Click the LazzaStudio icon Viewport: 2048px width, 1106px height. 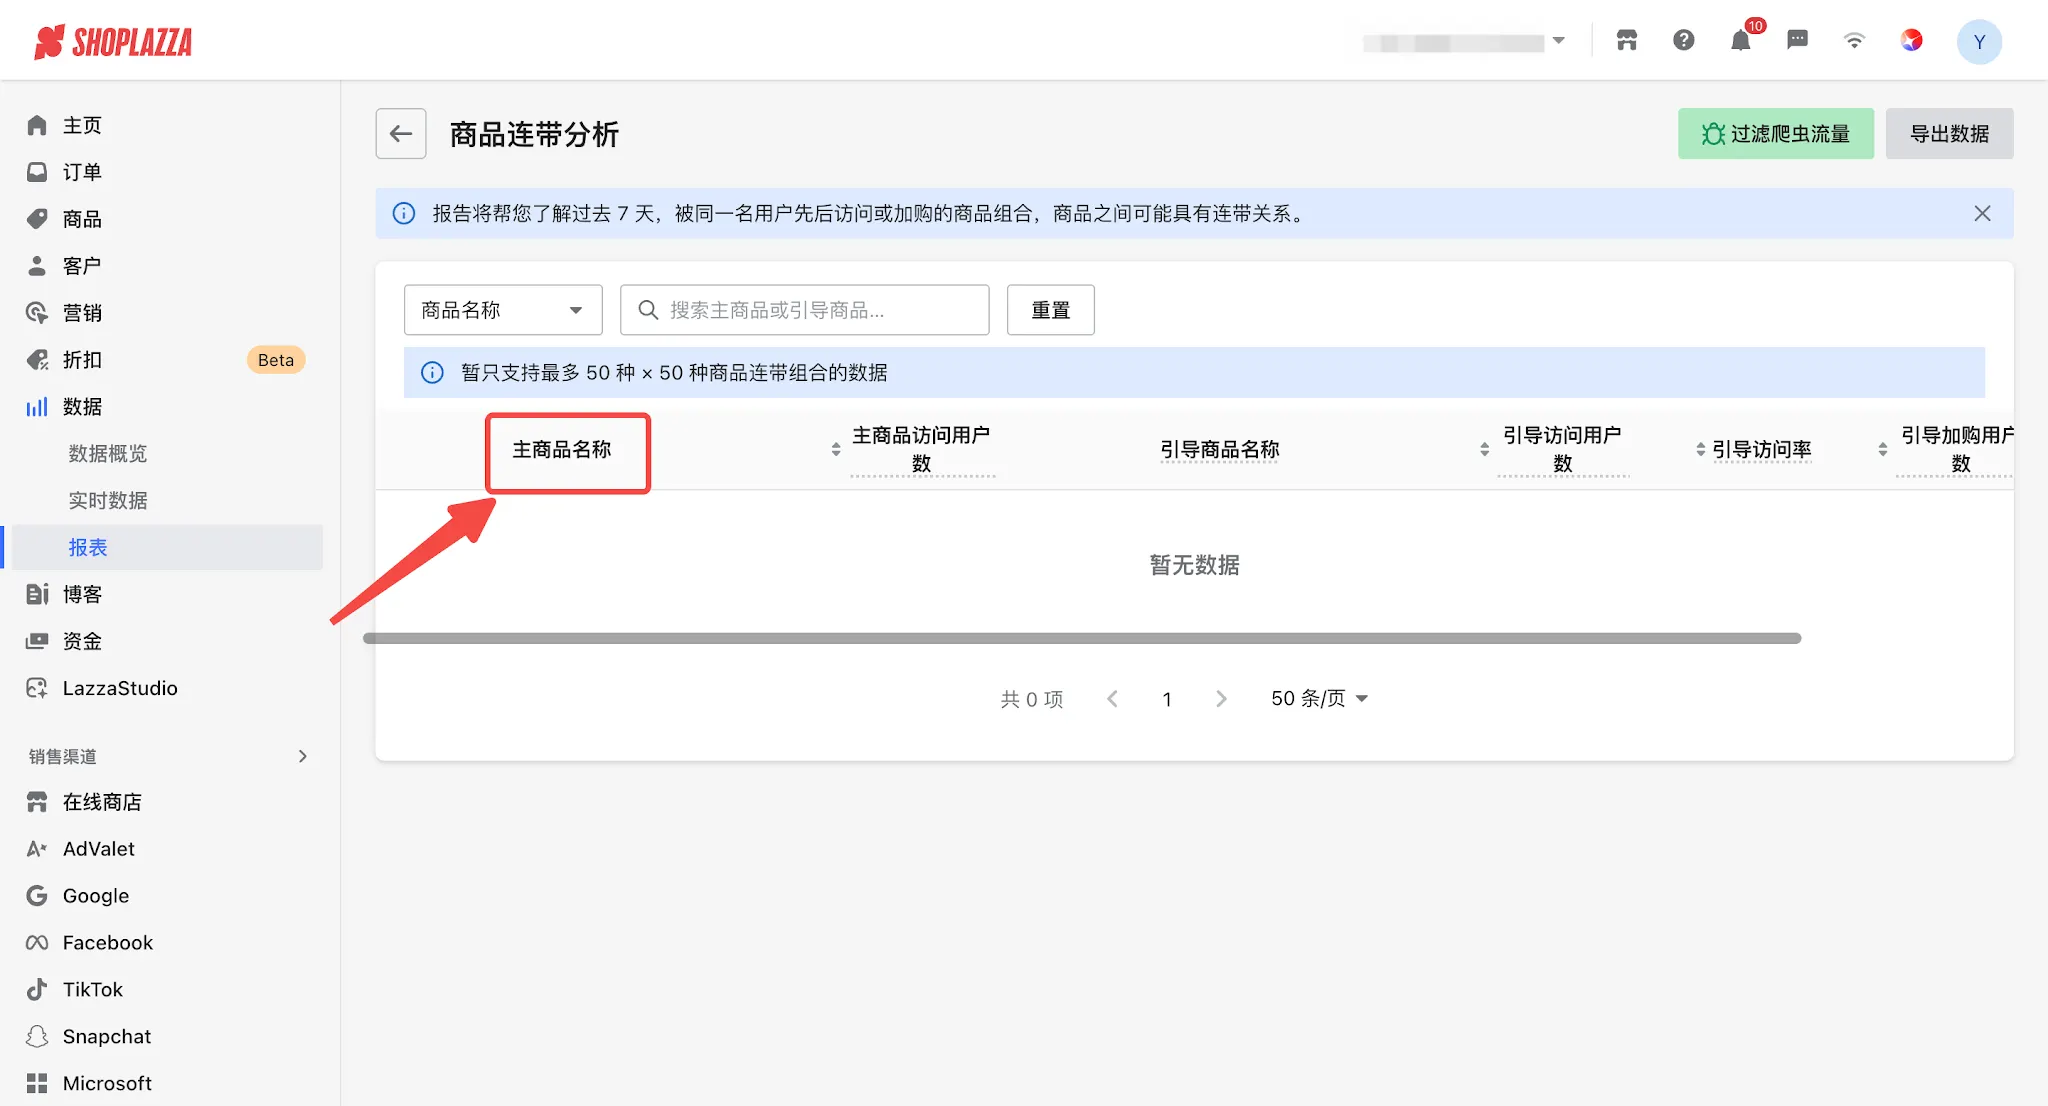click(x=37, y=688)
